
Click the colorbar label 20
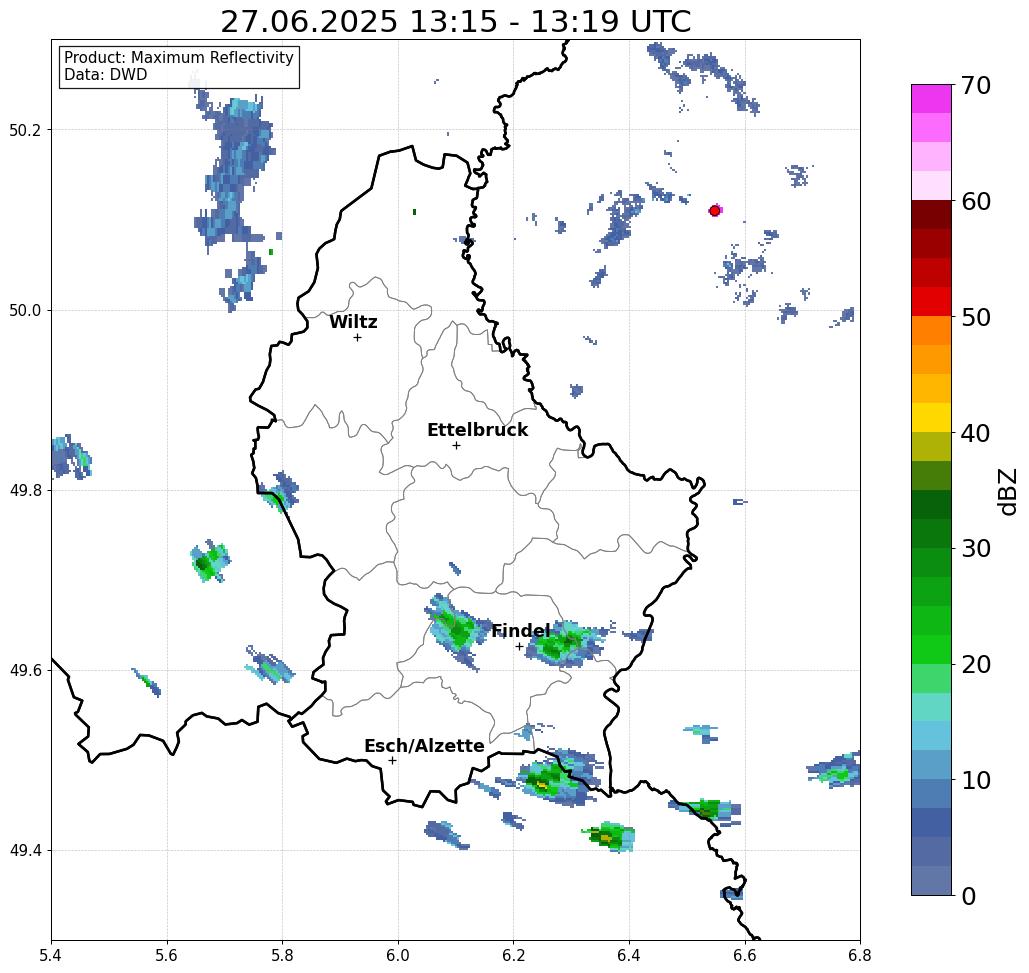pos(975,664)
